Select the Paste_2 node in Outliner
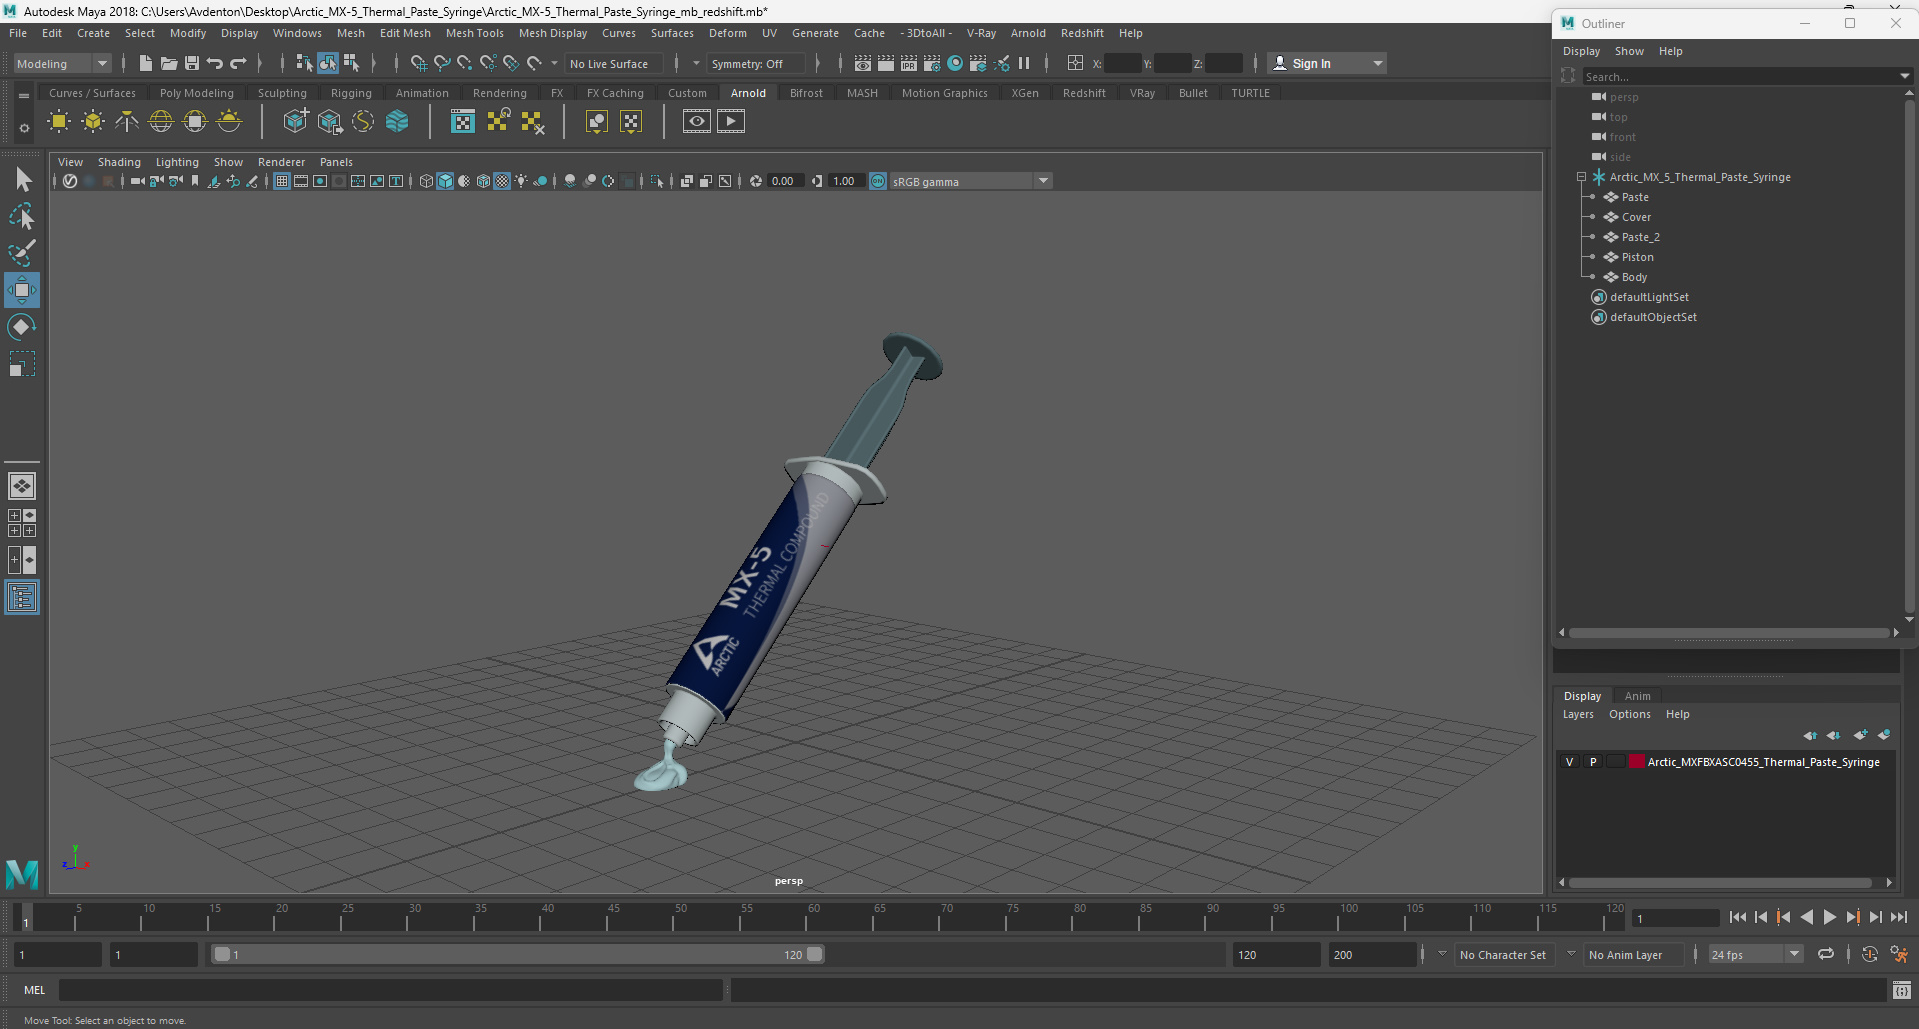The width and height of the screenshot is (1919, 1029). (x=1640, y=237)
